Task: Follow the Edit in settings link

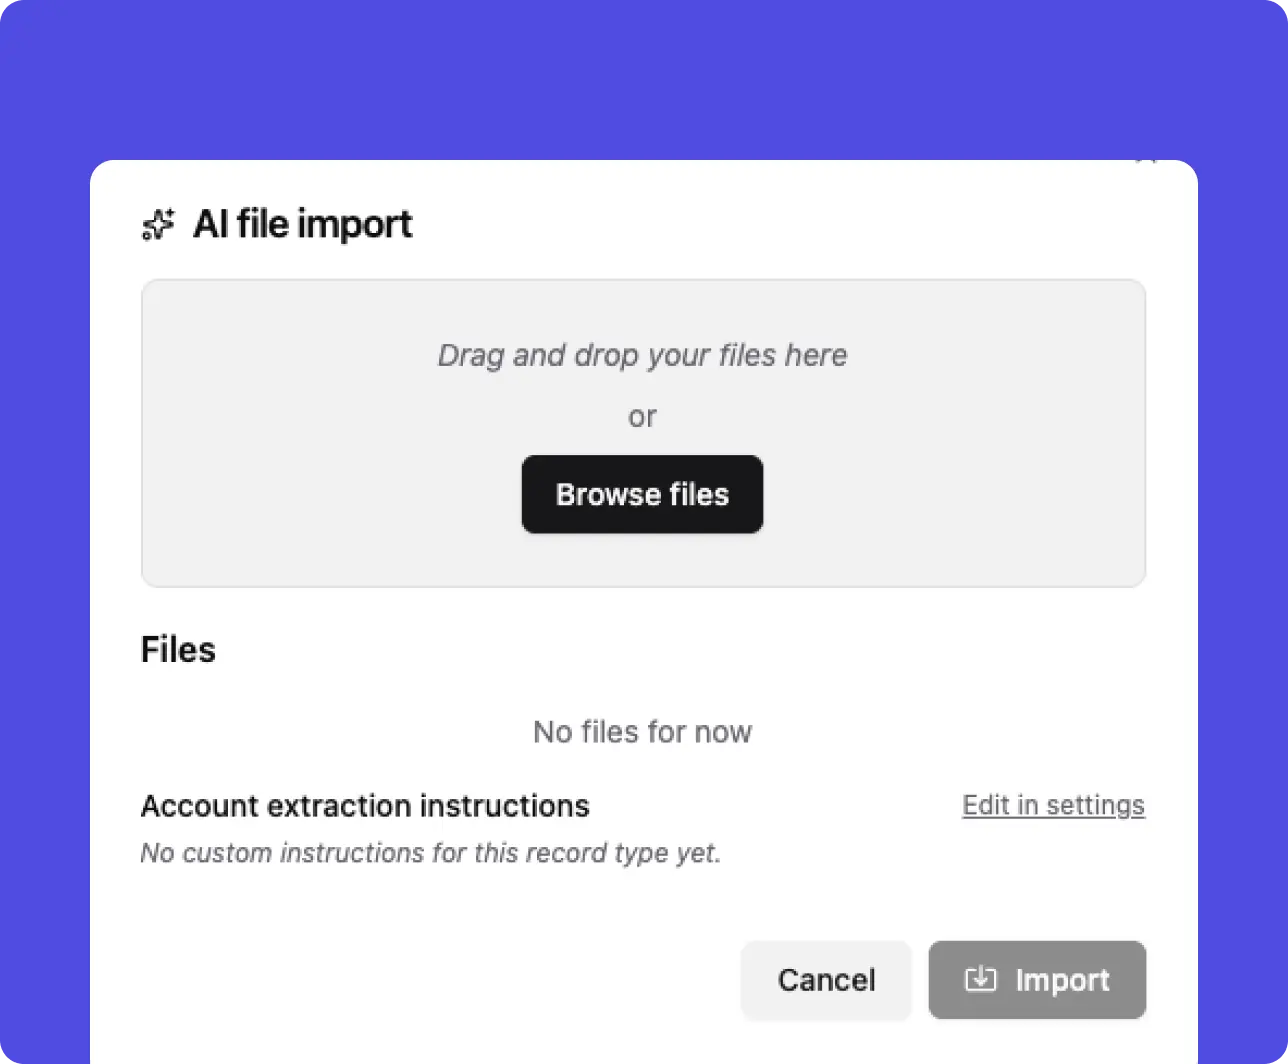Action: click(x=1053, y=805)
